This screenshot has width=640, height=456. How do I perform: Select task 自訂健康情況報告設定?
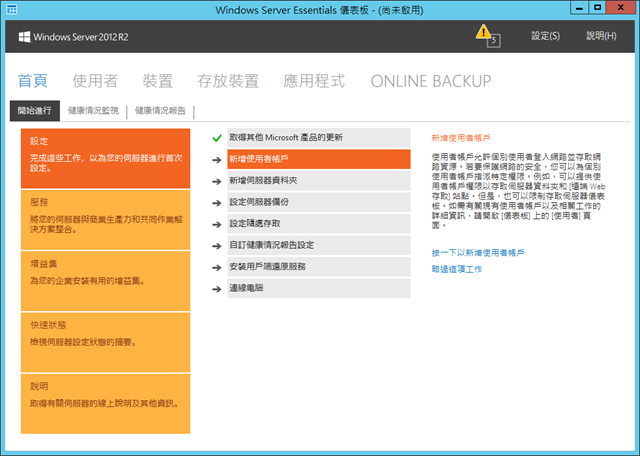[x=319, y=245]
